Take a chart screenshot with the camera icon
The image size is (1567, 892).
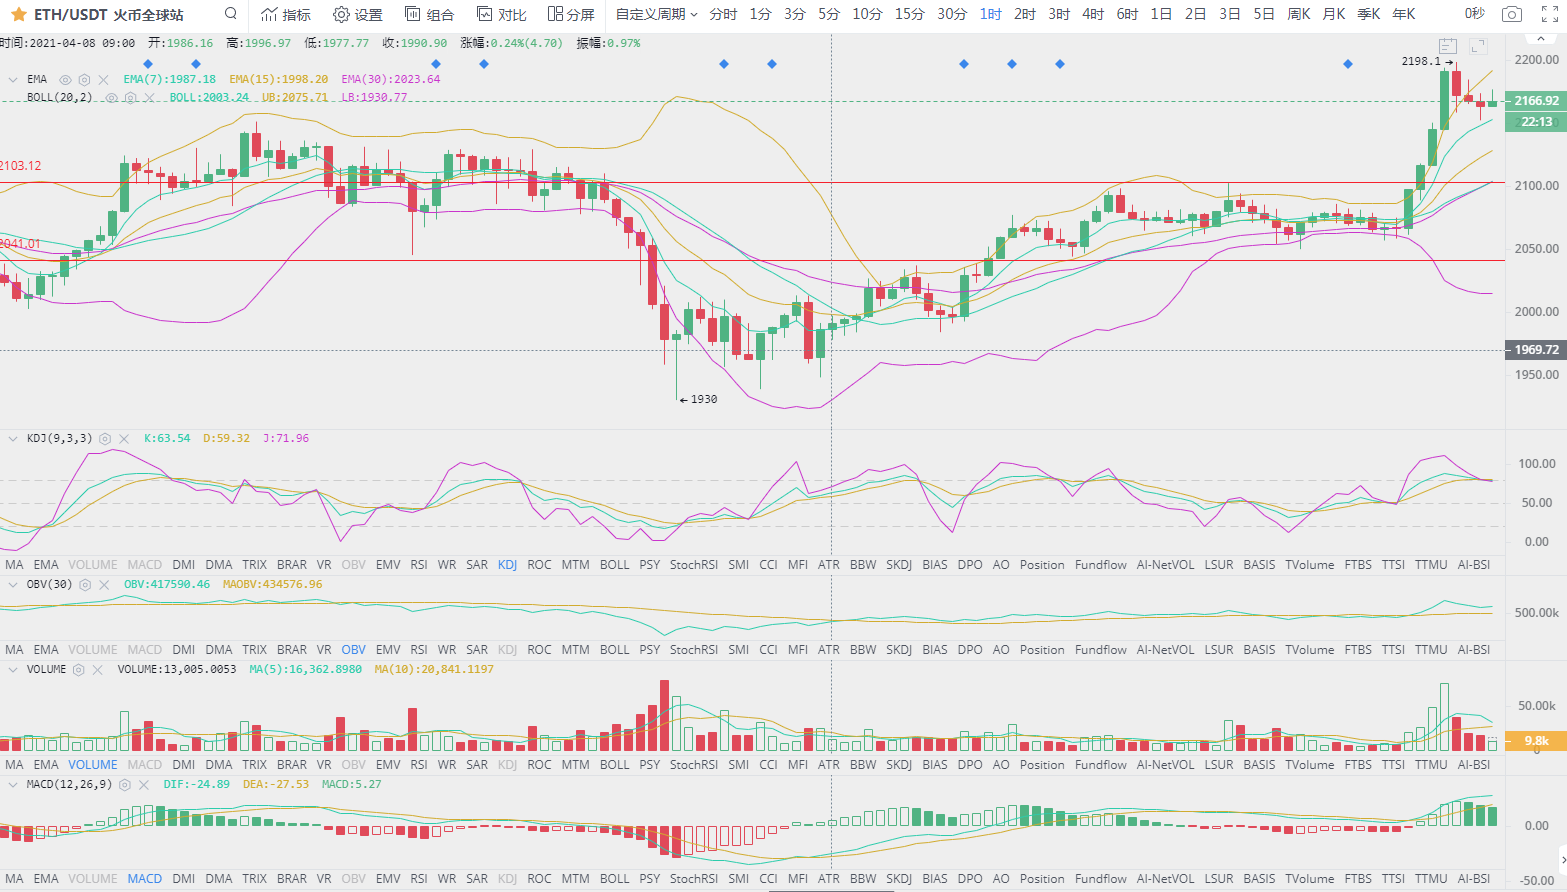(1512, 14)
